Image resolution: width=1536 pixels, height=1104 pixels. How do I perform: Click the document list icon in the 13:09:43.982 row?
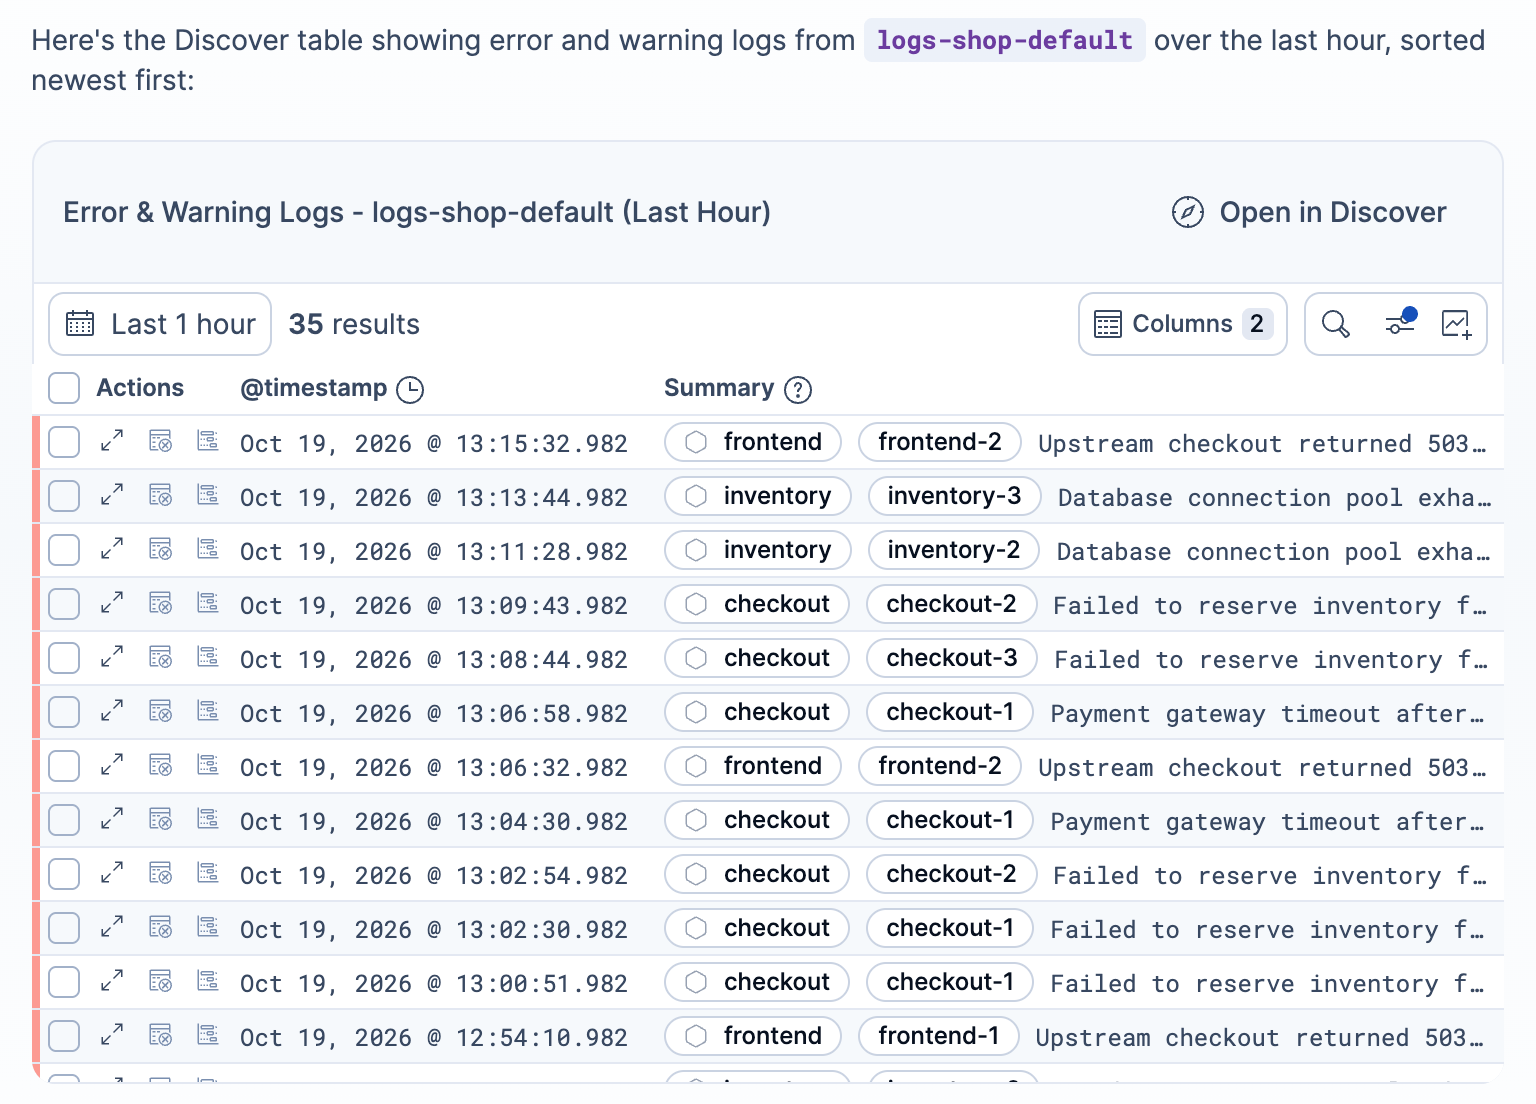(208, 602)
